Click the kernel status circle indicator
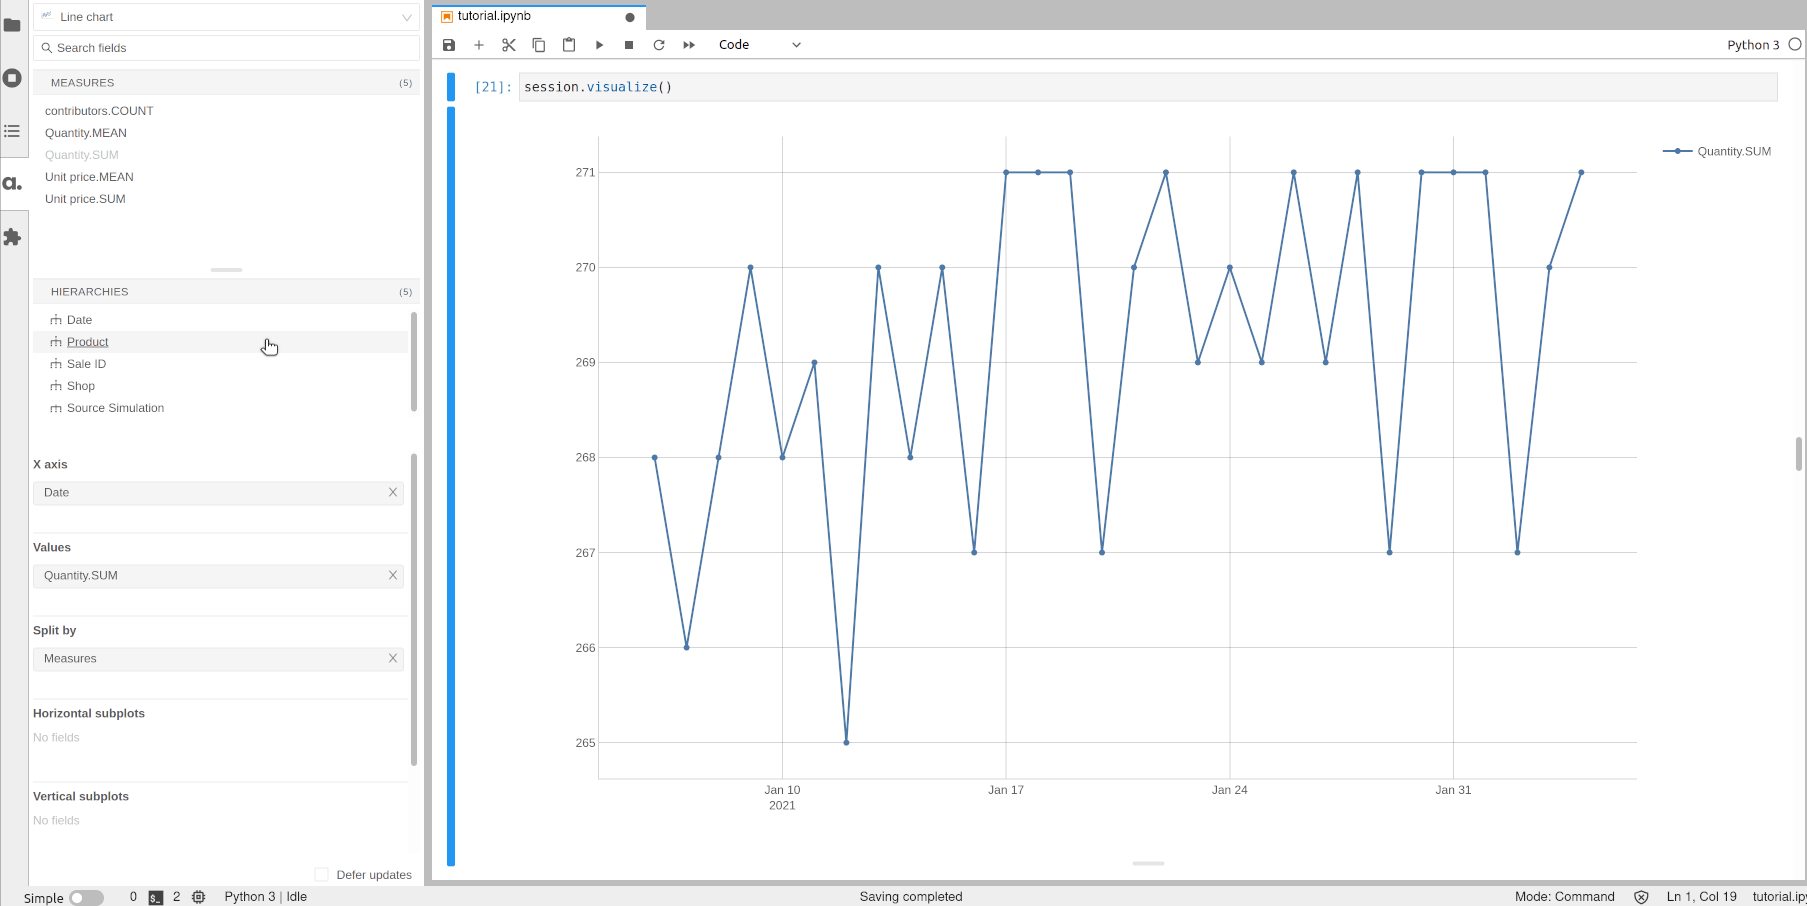The width and height of the screenshot is (1807, 906). [x=1795, y=44]
